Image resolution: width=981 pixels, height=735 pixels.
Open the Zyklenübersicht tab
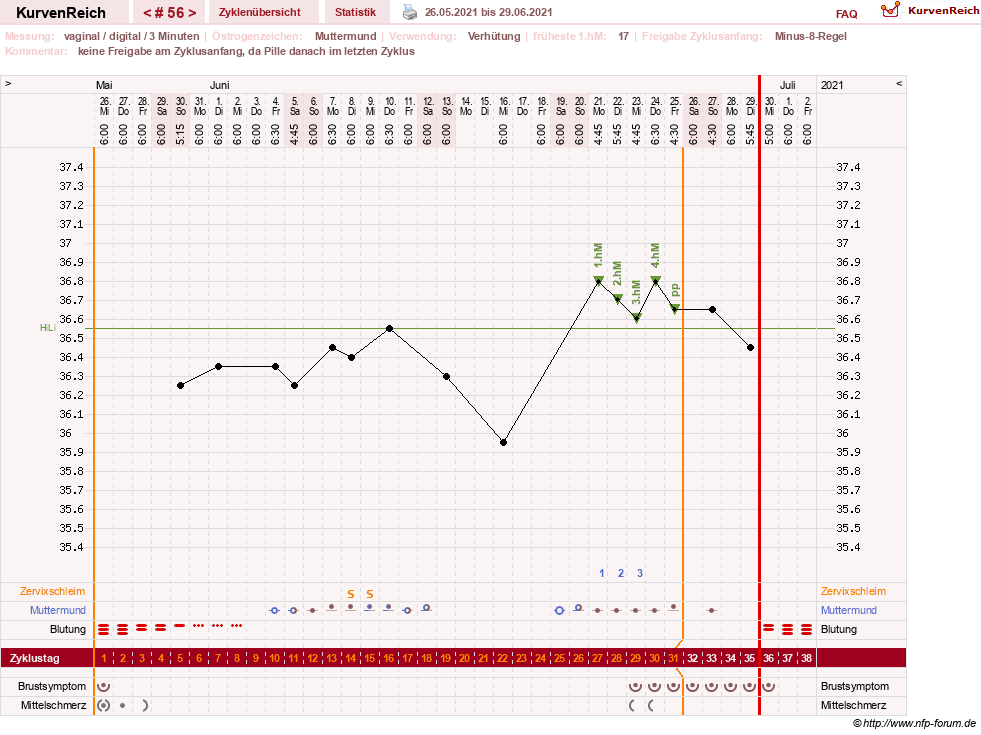pos(260,12)
